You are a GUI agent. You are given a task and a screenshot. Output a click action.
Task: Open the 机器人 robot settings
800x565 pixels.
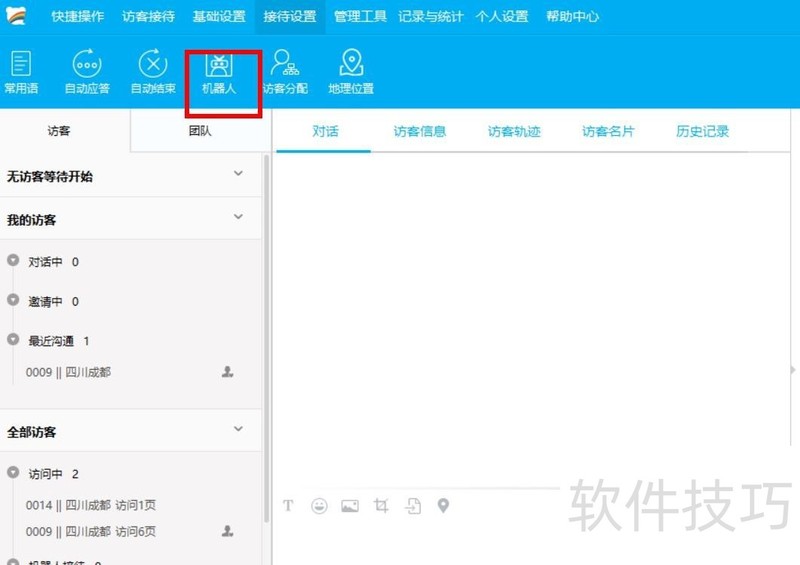[219, 74]
